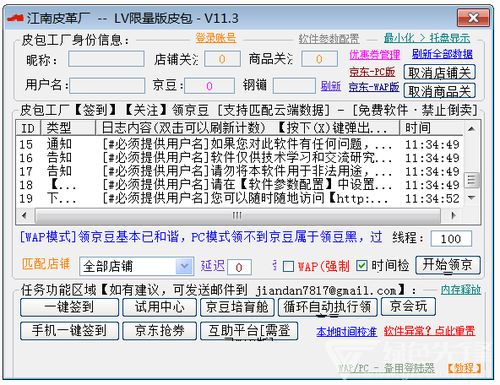Screen dimensions: 500x385
Task: Open WAP/PC 备用登陆器 link
Action: click(x=386, y=368)
